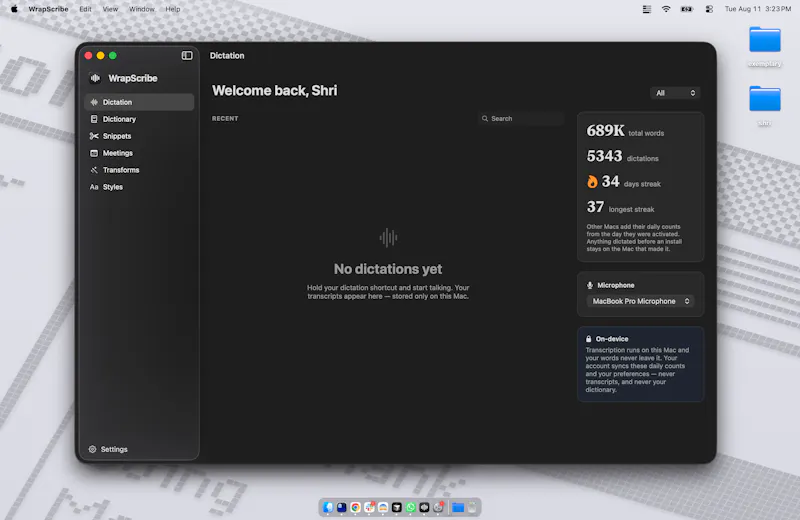Open the Styles section
The width and height of the screenshot is (800, 520).
coord(139,187)
